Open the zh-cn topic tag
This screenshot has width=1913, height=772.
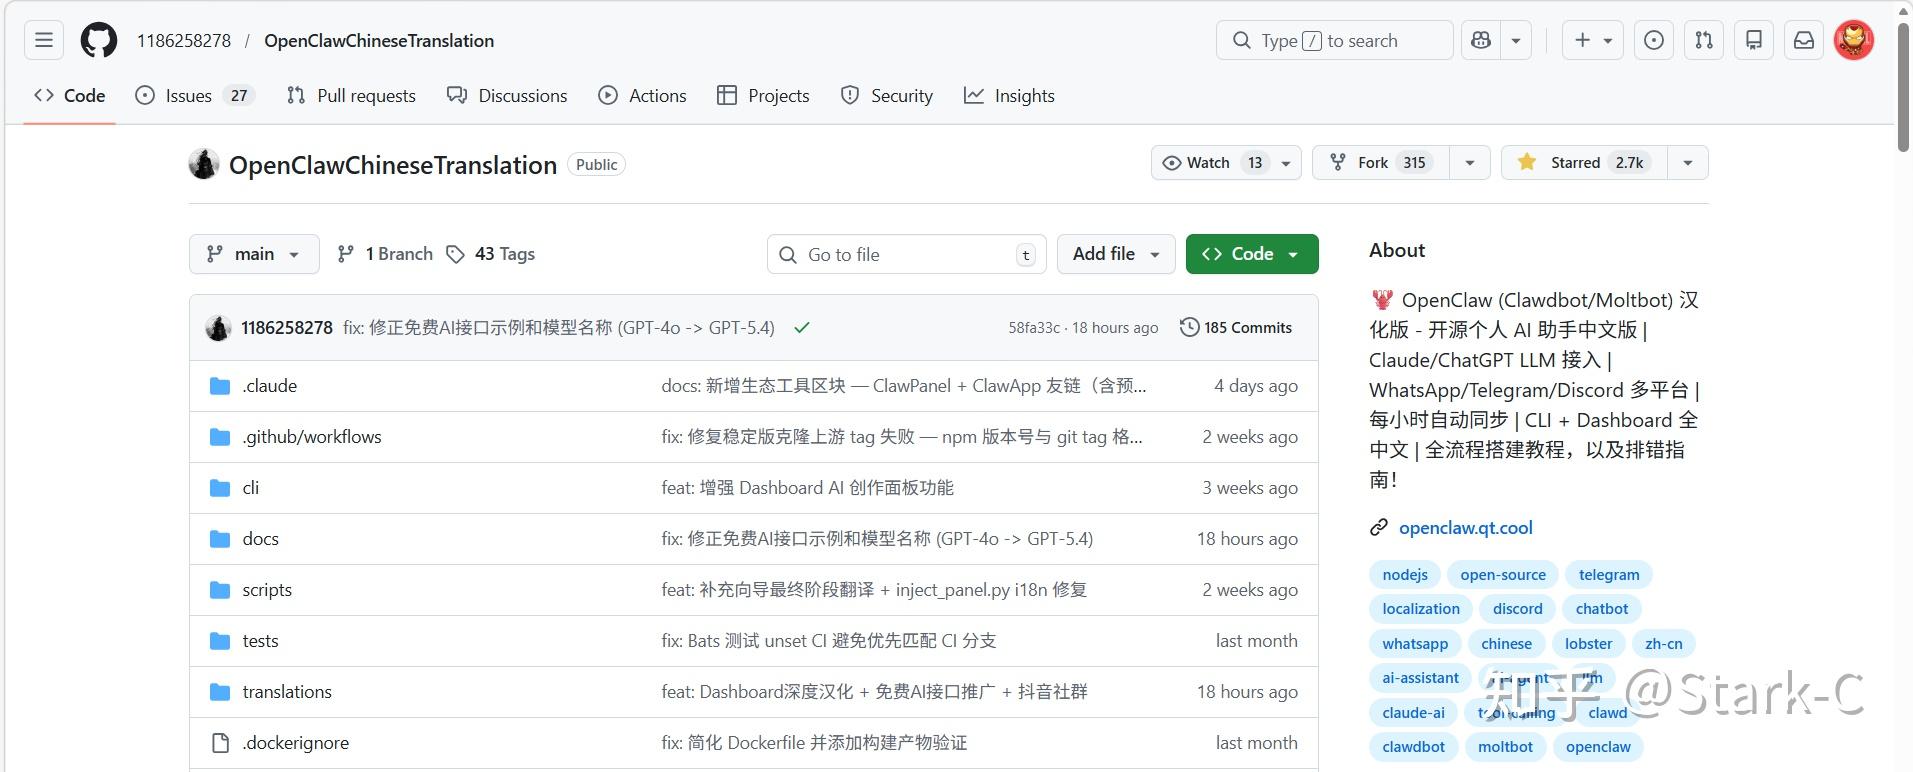point(1663,644)
